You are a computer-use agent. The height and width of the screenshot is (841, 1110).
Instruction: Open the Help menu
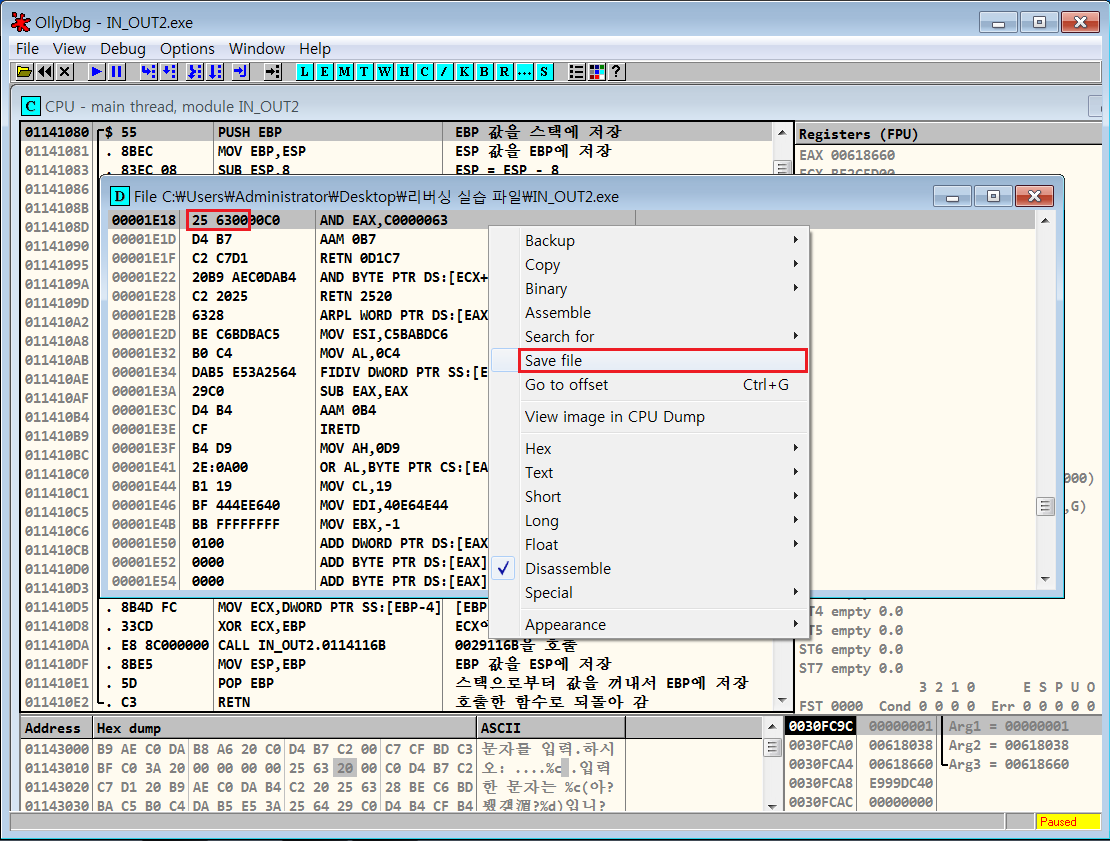314,49
